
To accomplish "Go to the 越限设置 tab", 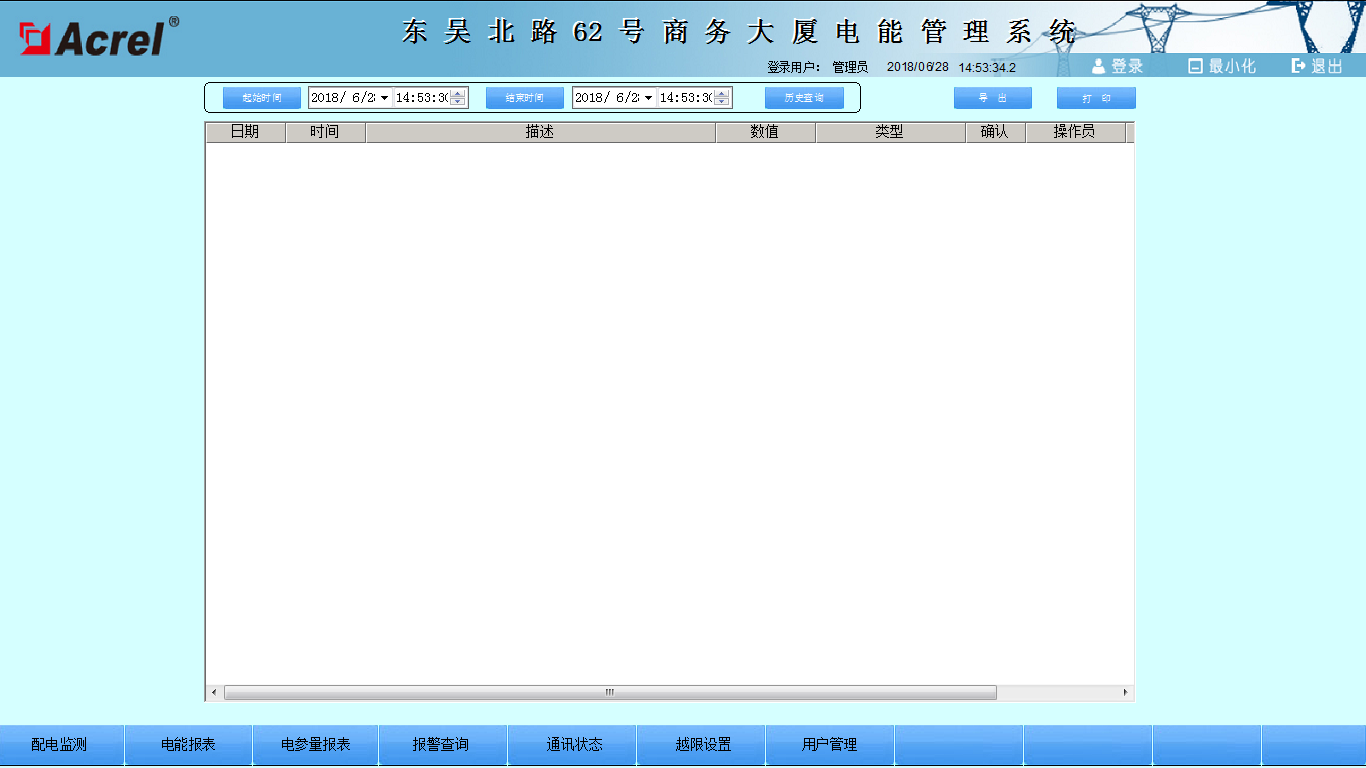I will tap(703, 745).
